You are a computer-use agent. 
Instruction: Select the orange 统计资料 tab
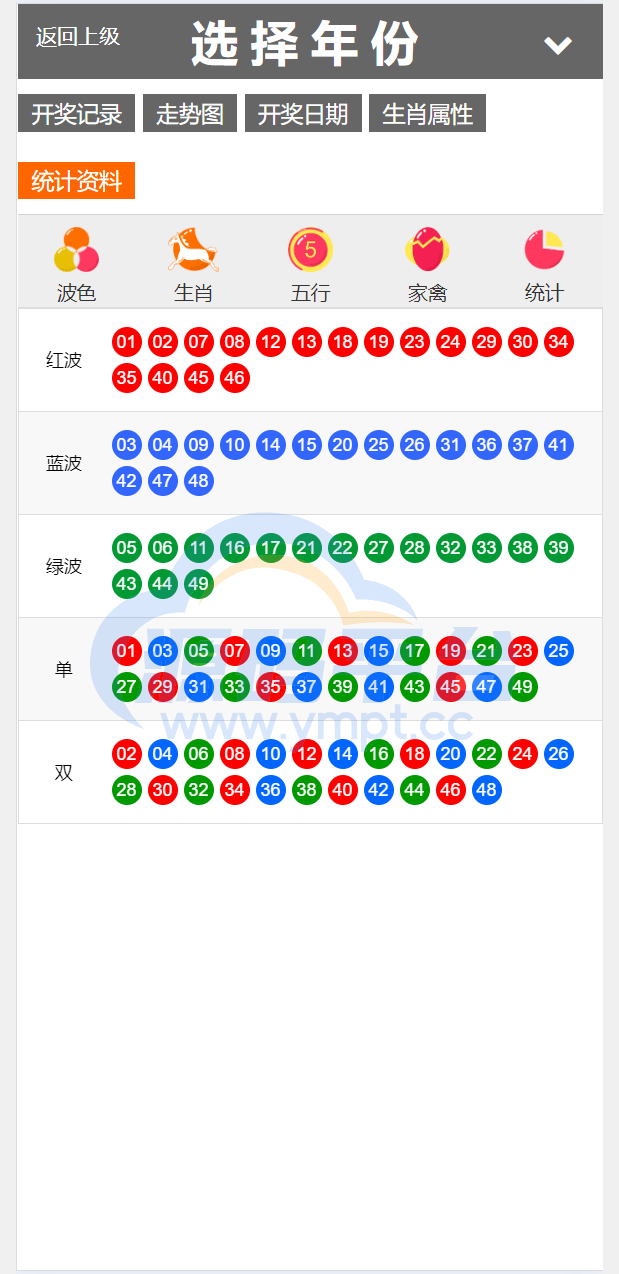pos(76,180)
